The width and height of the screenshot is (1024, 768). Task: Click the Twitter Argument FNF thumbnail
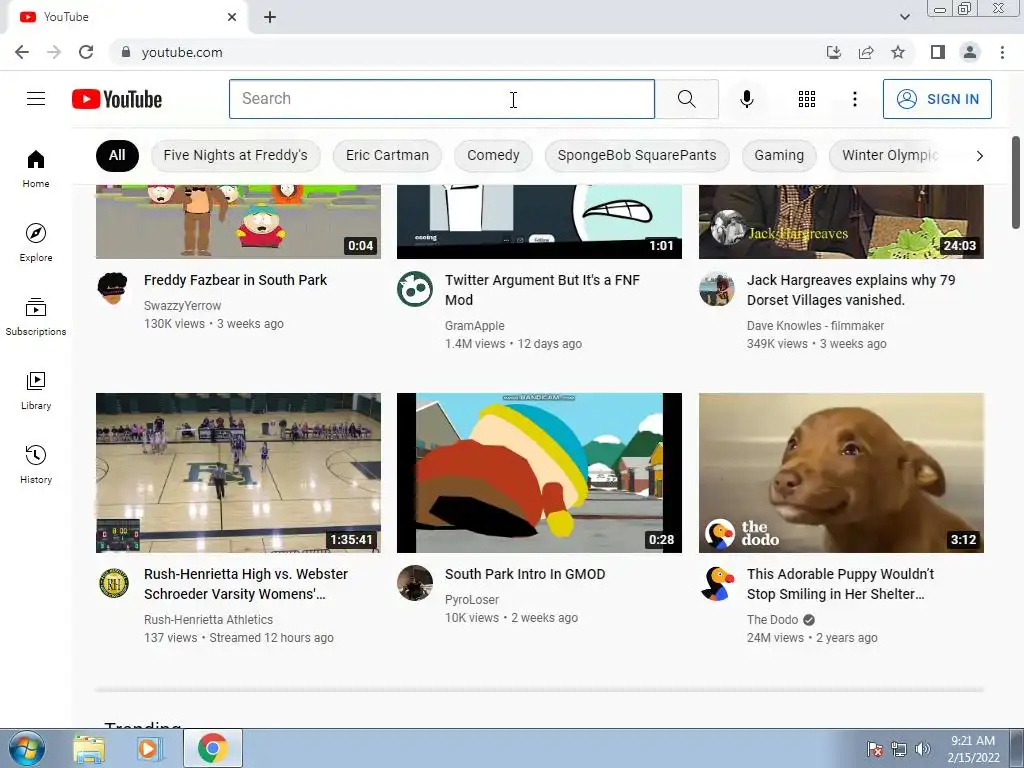tap(539, 222)
